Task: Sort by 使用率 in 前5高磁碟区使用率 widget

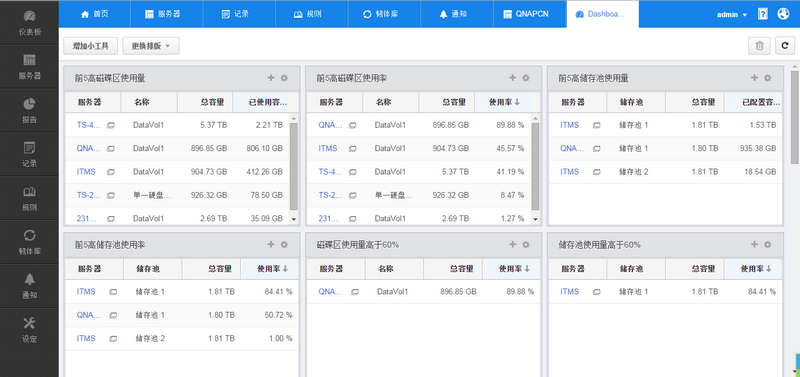Action: (x=503, y=102)
